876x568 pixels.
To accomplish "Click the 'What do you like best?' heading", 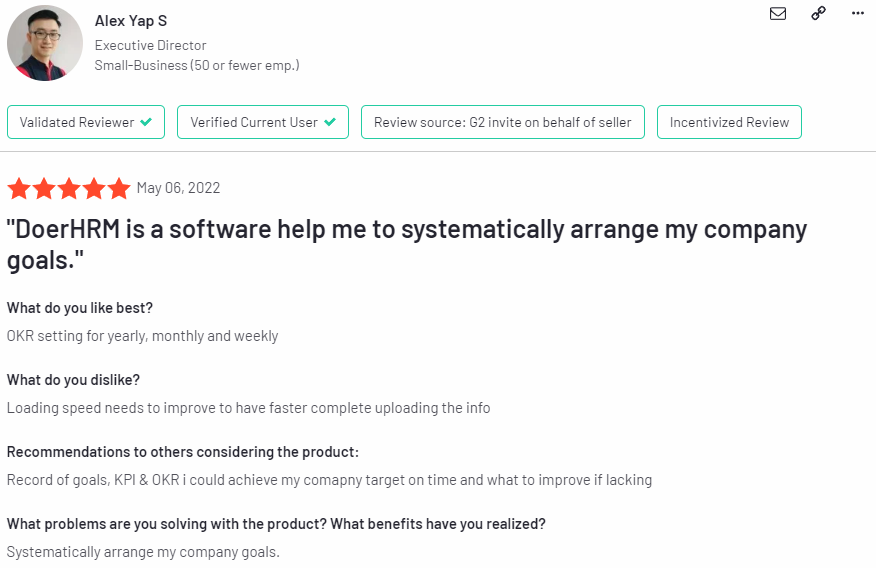I will (80, 308).
